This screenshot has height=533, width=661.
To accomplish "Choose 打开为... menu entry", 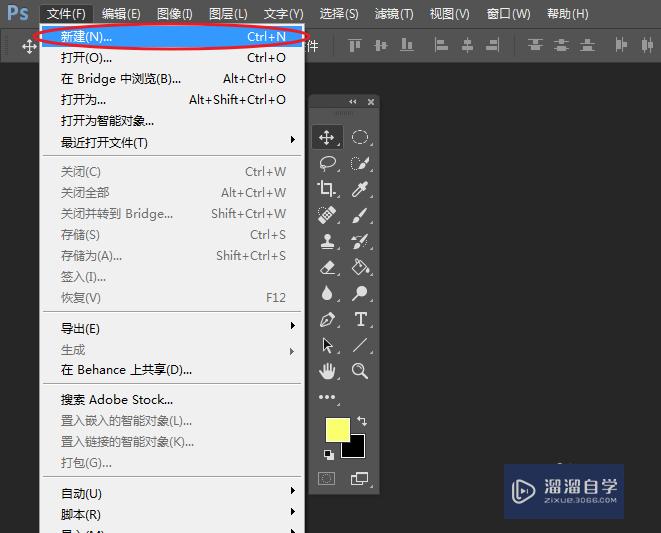I will [x=172, y=100].
